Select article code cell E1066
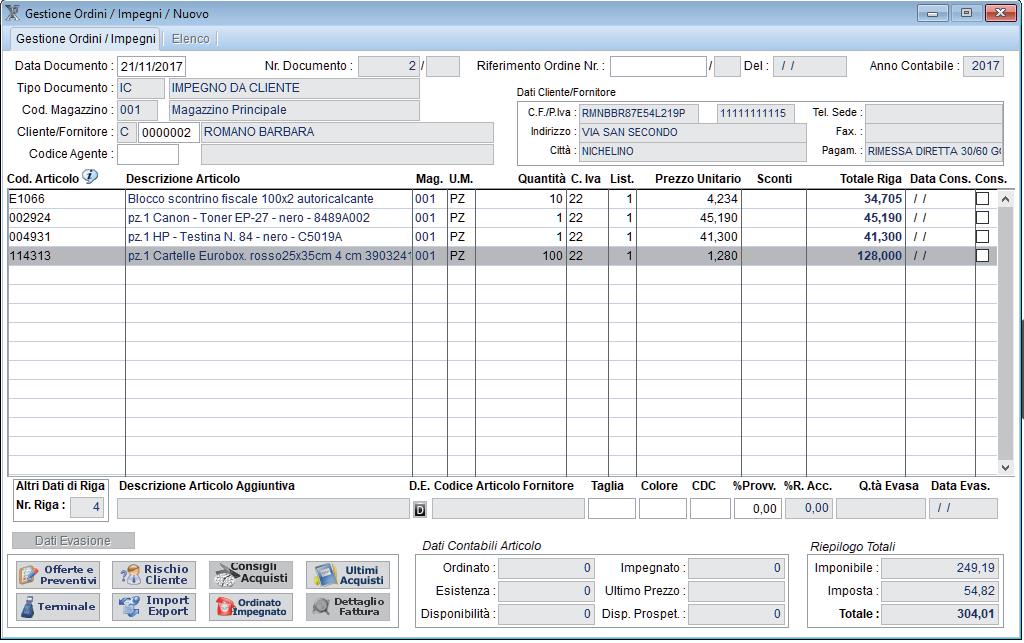The height and width of the screenshot is (643, 1024). click(67, 198)
